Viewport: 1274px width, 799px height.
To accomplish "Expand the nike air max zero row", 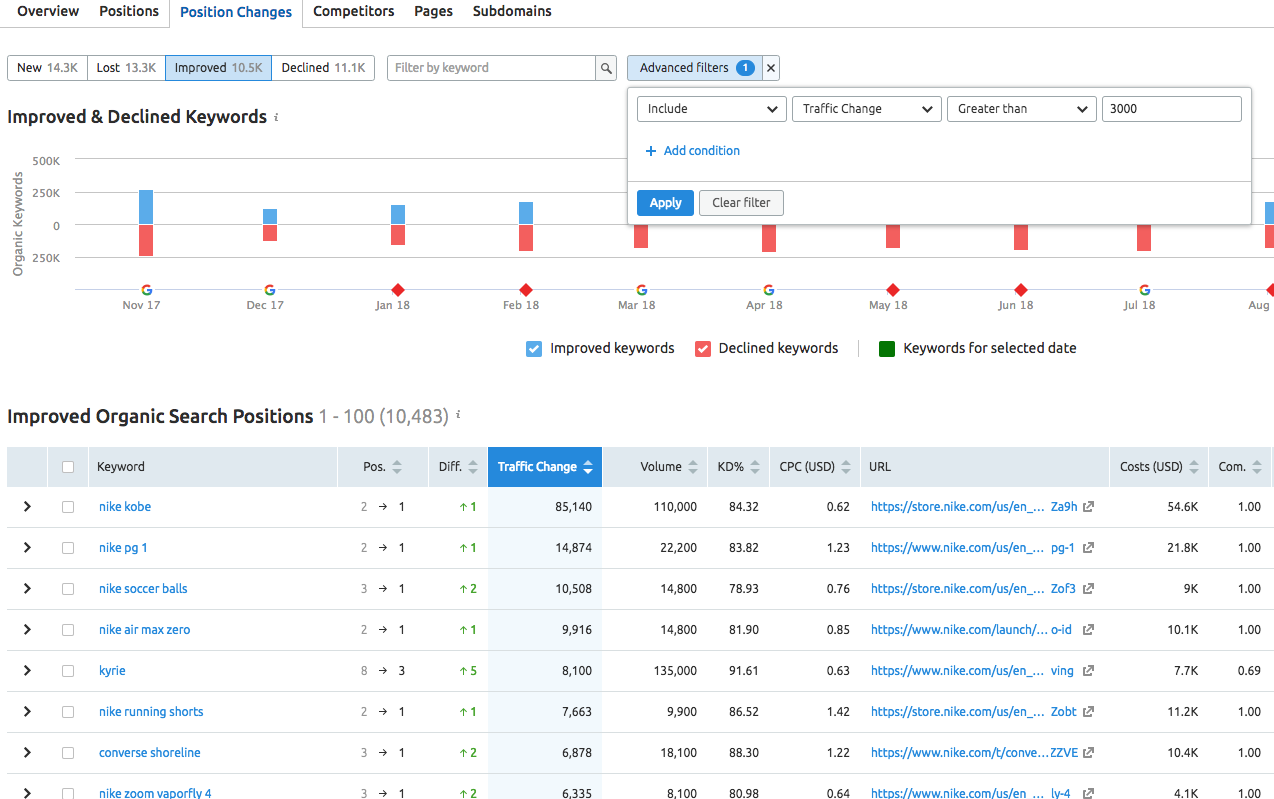I will tap(27, 630).
